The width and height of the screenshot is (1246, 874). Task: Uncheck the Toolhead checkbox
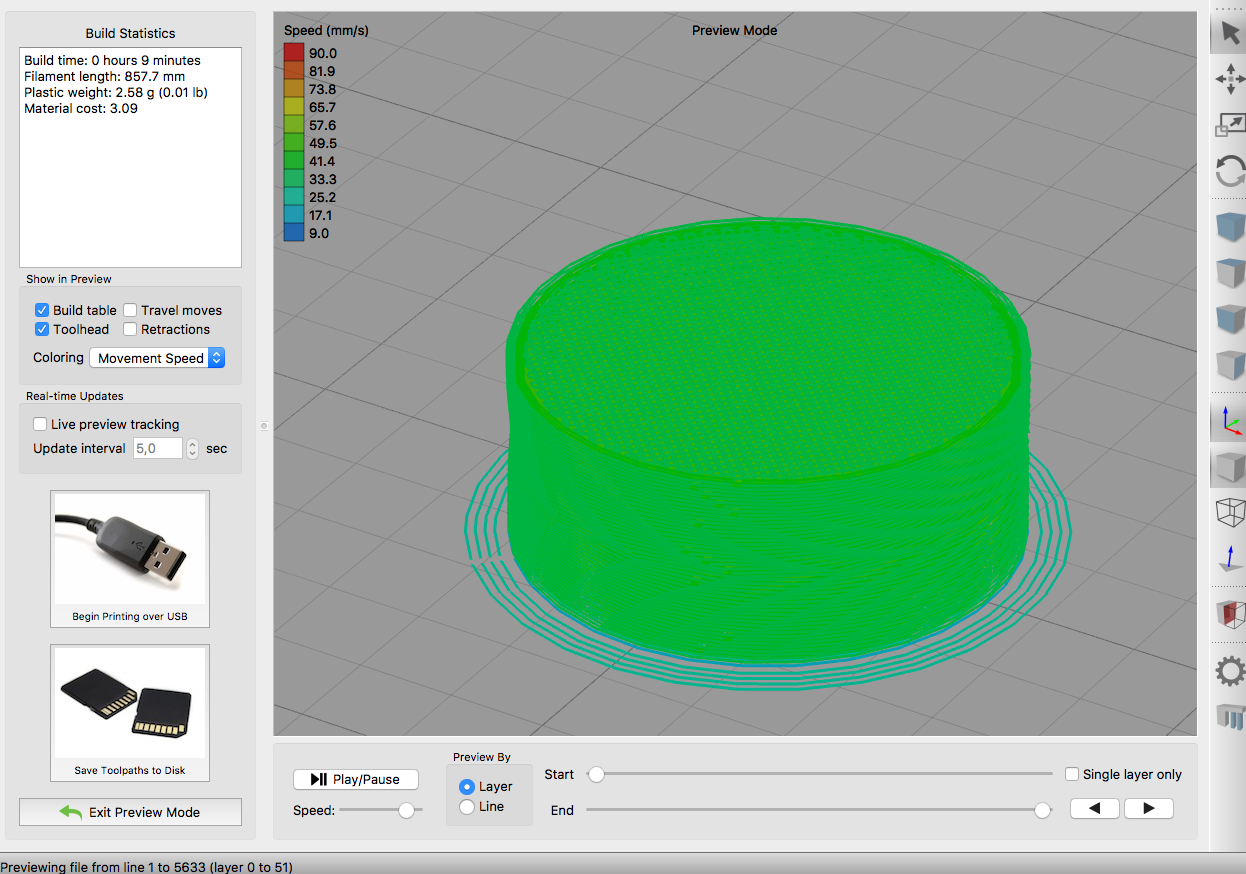pos(42,329)
